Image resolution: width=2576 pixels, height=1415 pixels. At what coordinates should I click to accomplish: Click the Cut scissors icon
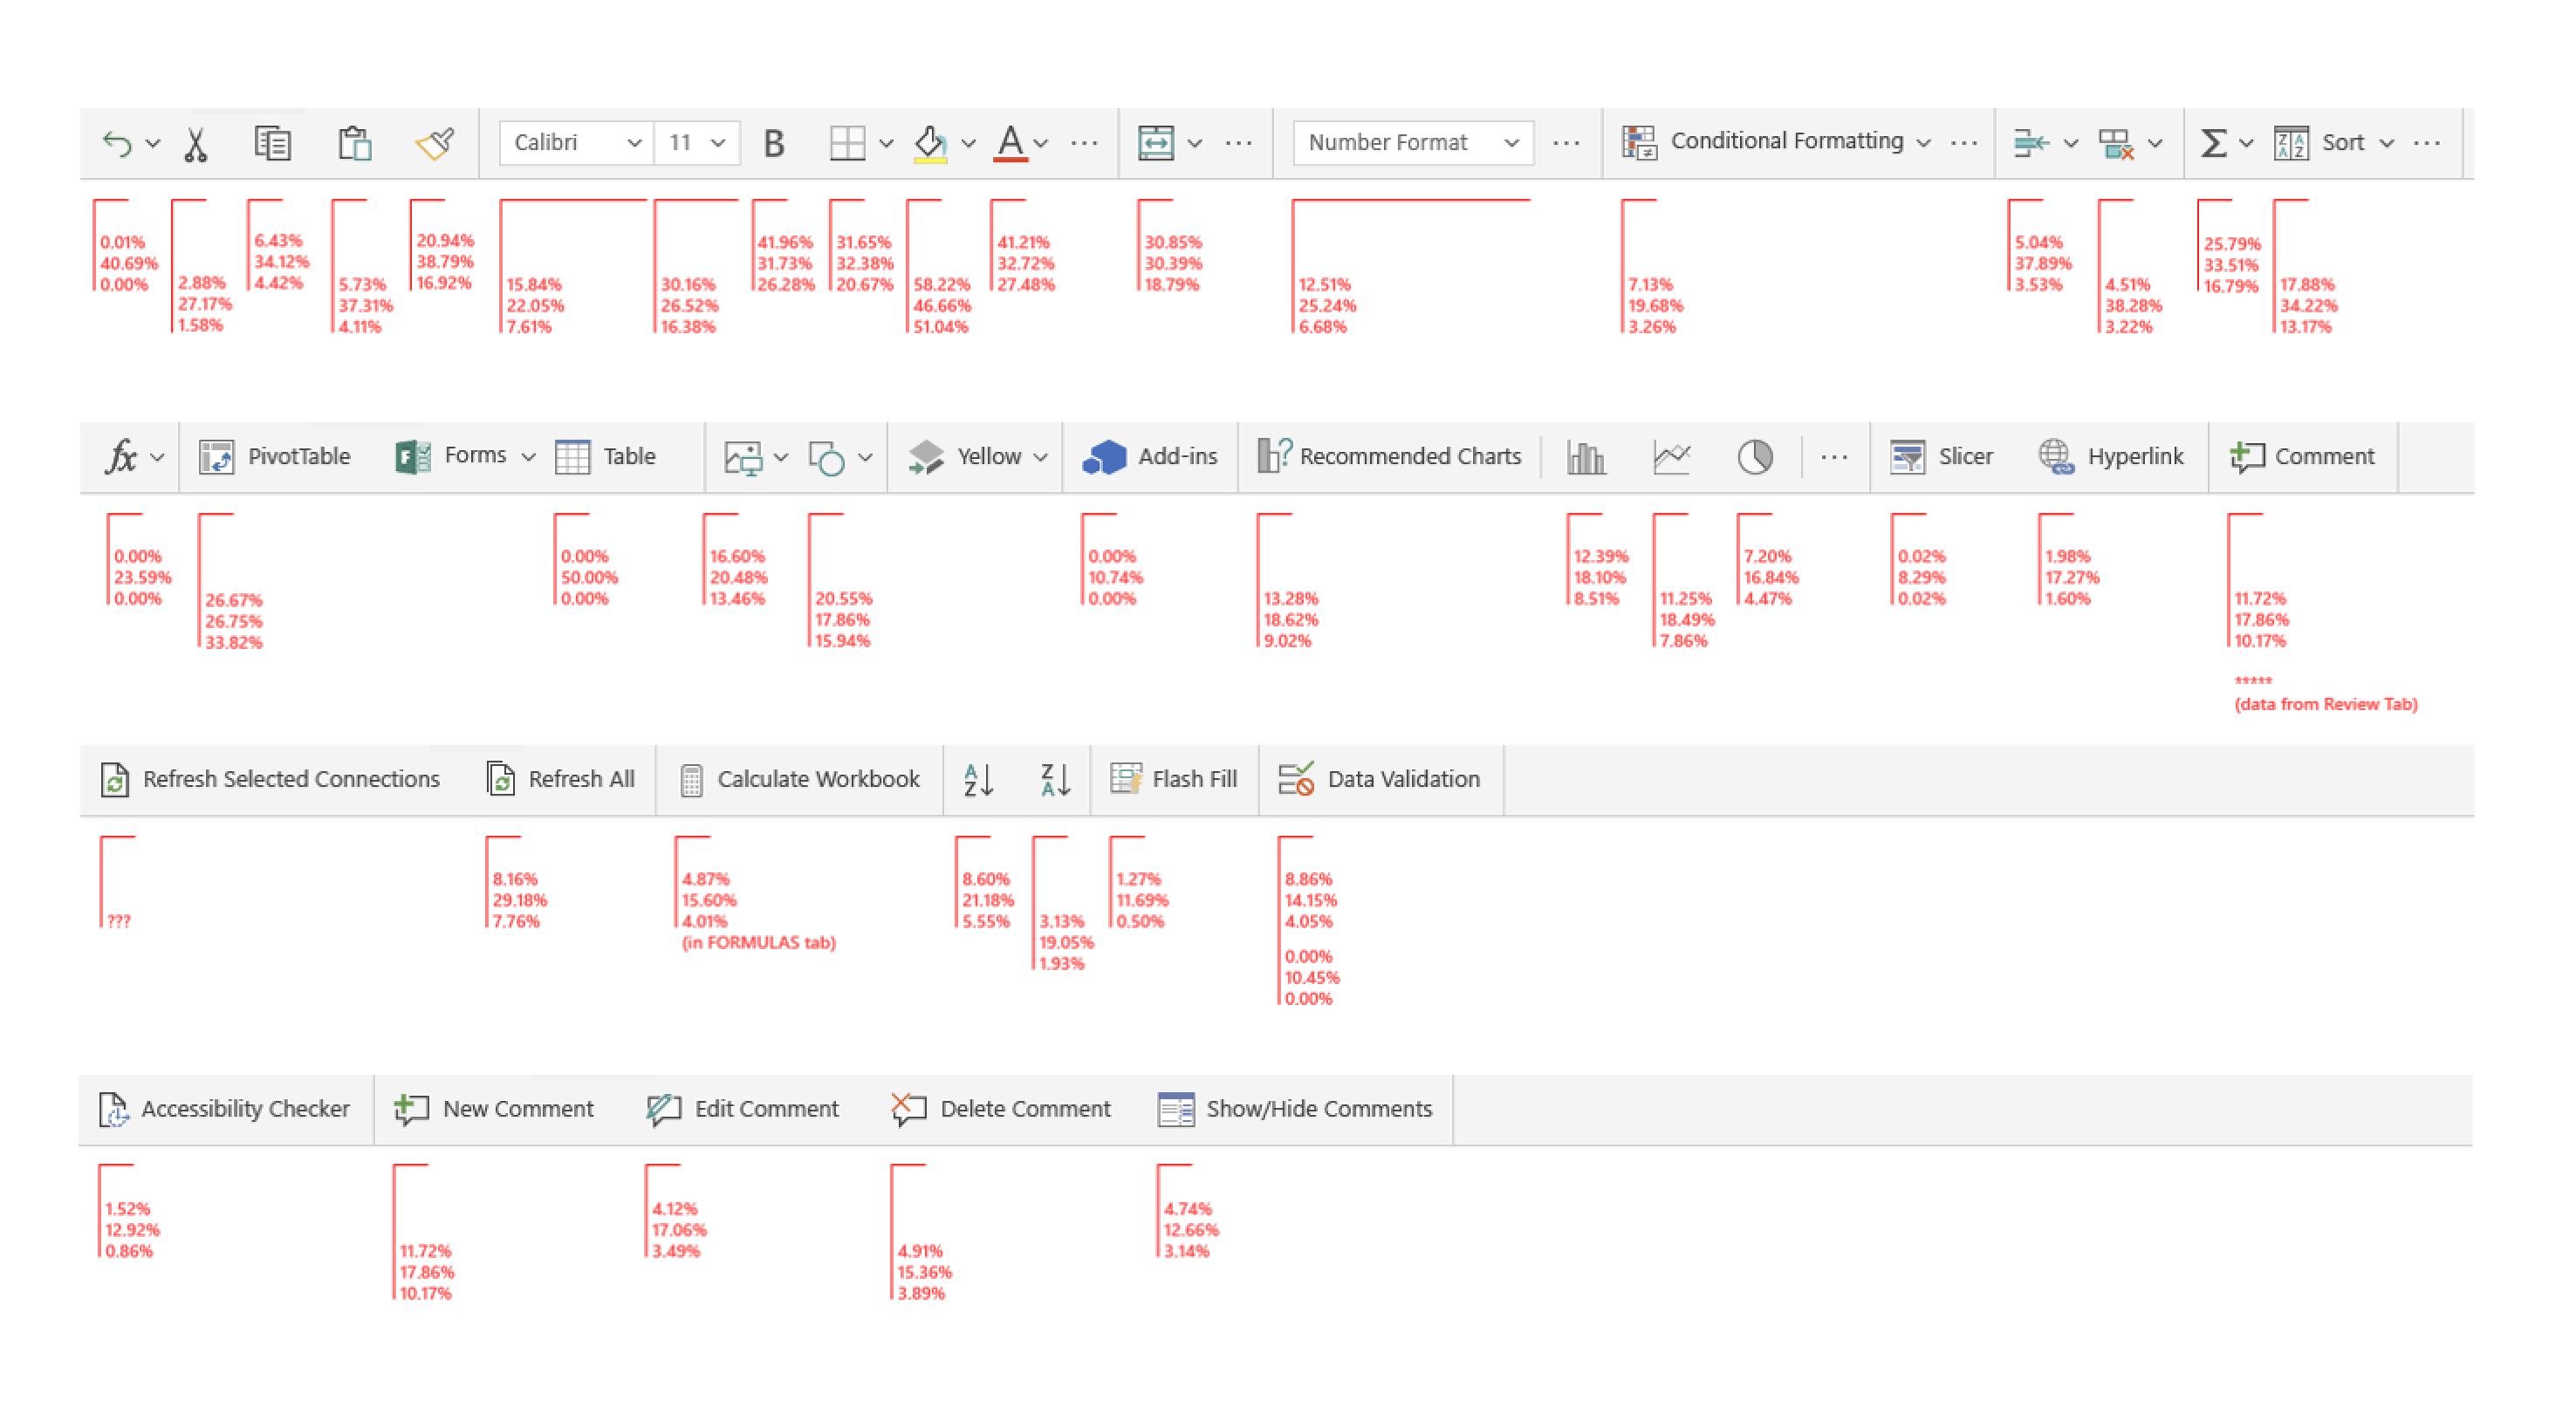pos(196,143)
